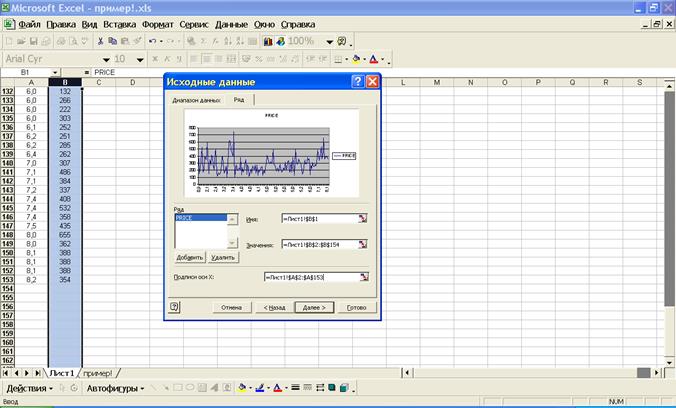Click the 3-D box icon in drawing toolbar
676x408 pixels.
pos(344,388)
